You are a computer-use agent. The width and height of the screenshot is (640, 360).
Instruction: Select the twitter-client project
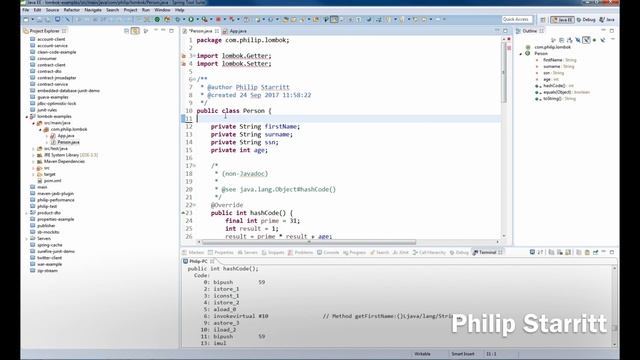(x=49, y=258)
